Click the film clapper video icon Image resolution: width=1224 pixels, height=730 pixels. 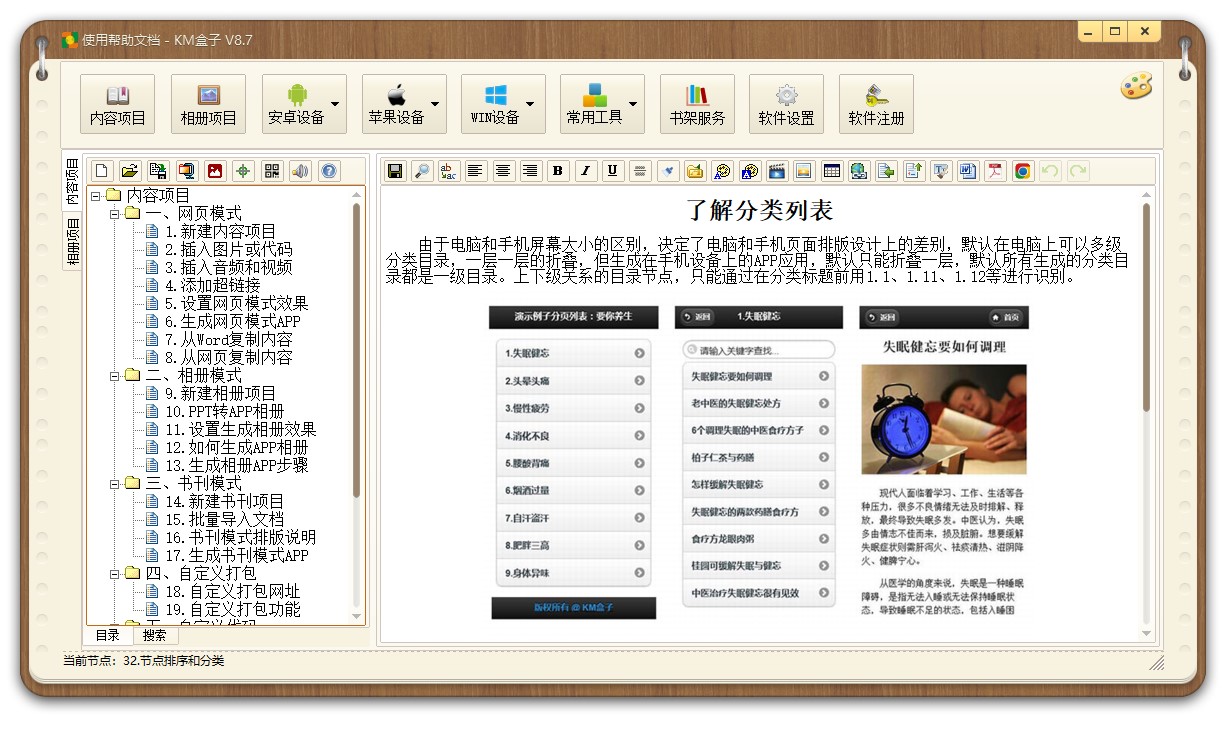776,171
